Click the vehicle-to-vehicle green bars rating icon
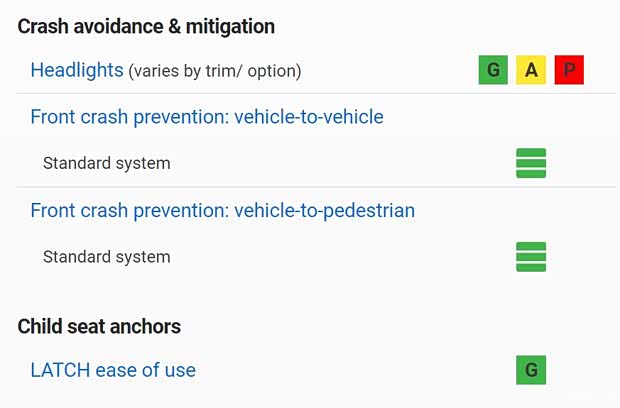This screenshot has width=620, height=408. point(531,163)
